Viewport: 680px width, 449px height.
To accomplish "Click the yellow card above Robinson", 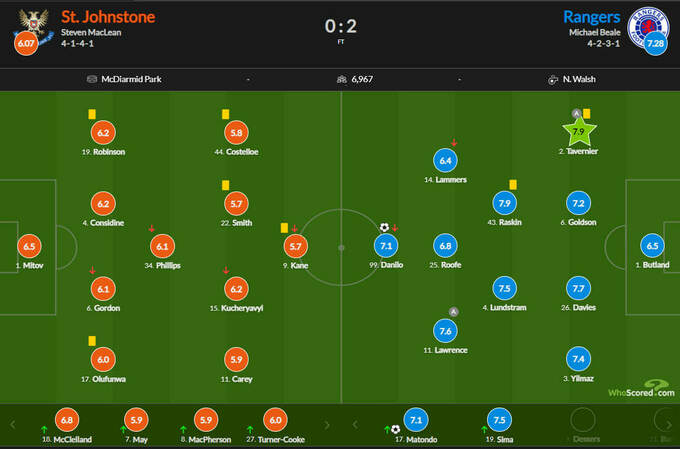I will [92, 114].
